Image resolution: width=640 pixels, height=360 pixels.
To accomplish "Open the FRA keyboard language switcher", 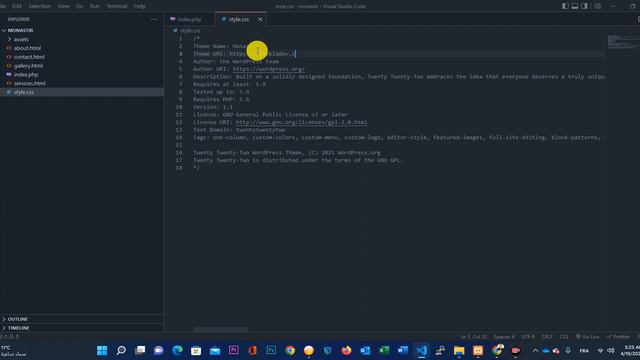I will [x=584, y=351].
